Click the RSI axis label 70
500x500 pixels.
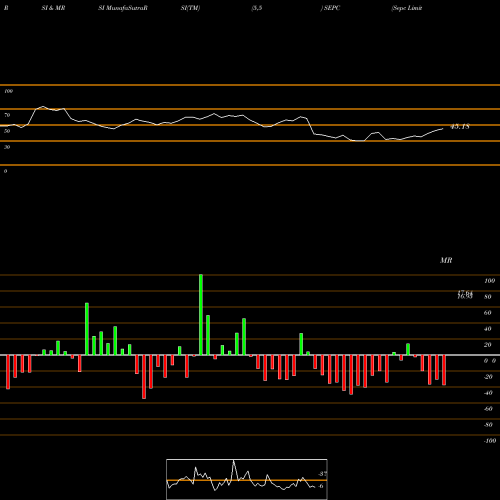7,115
